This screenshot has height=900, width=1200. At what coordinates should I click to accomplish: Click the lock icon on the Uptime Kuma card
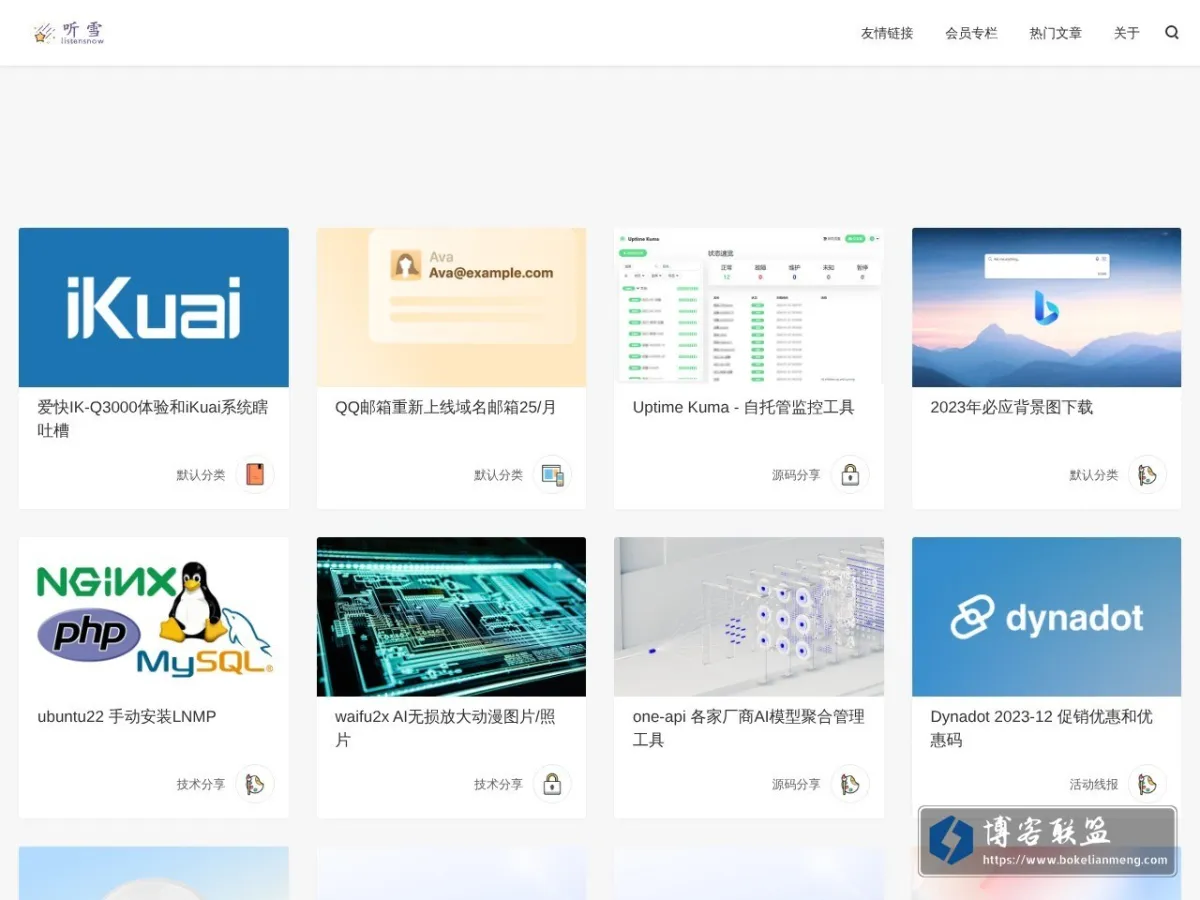tap(850, 475)
